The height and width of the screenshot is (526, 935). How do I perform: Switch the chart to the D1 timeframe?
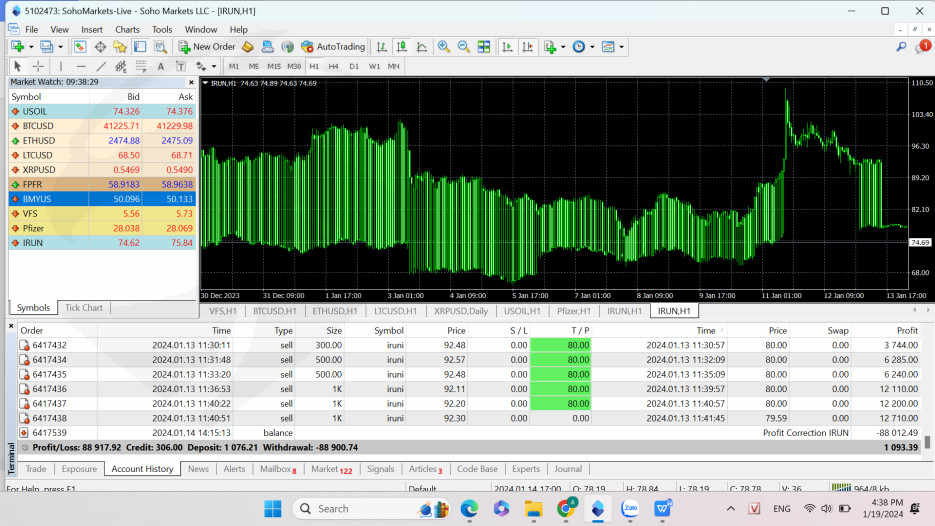(353, 66)
